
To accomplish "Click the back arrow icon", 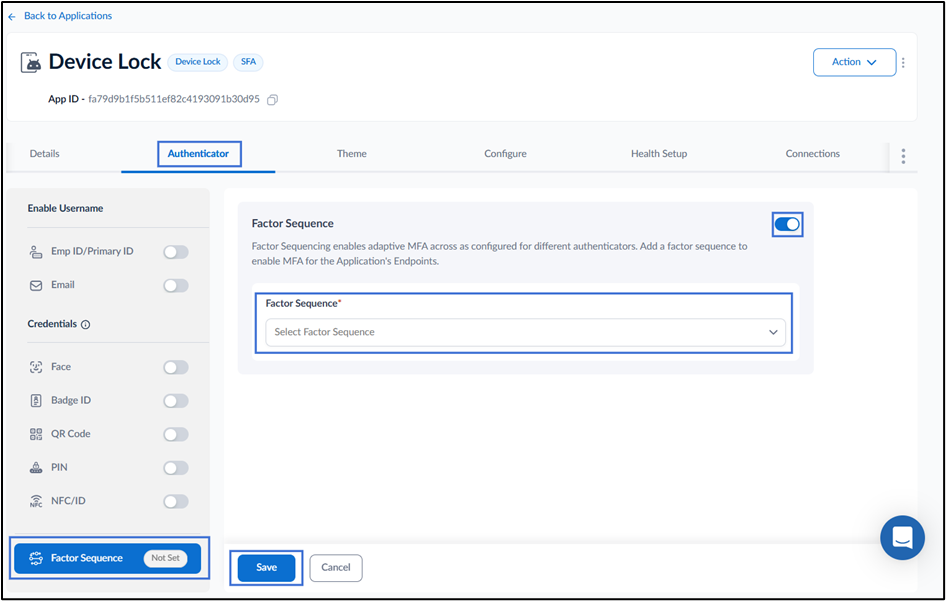I will [x=11, y=17].
